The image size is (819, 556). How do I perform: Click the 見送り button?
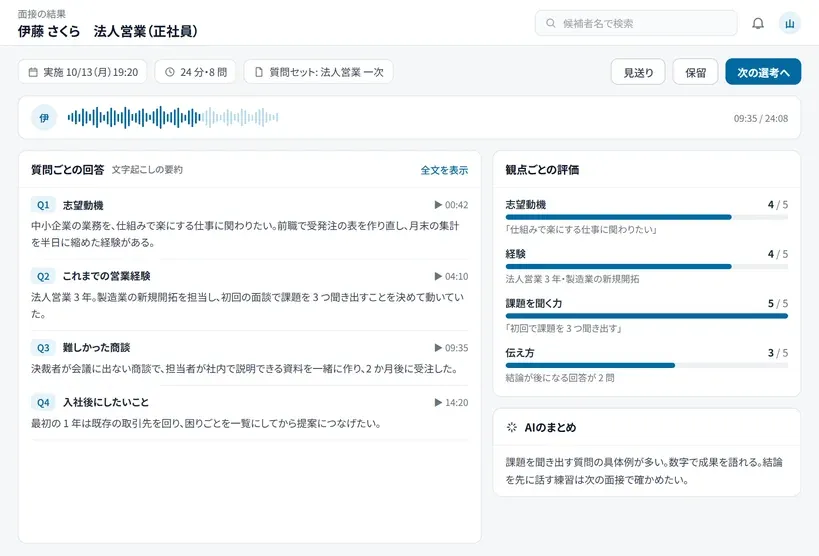(x=638, y=72)
